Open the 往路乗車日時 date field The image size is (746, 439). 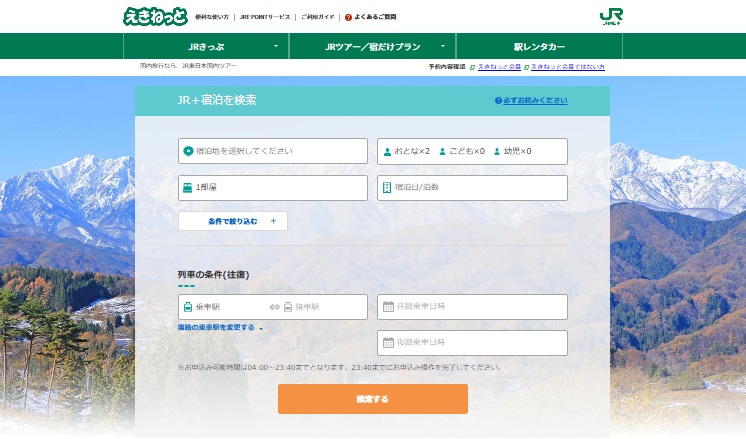click(472, 307)
